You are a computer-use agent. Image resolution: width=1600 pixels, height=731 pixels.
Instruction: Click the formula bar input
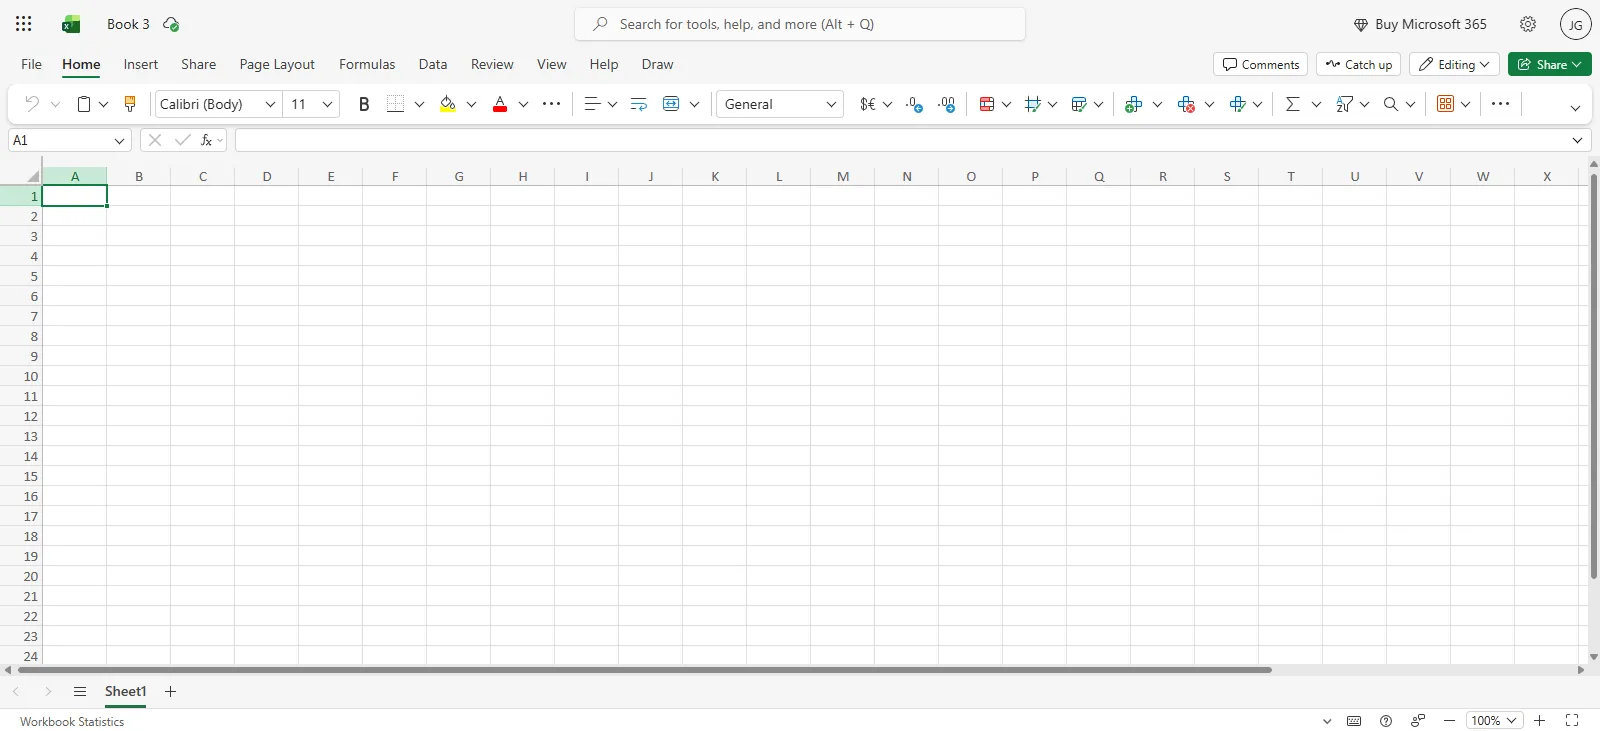pos(902,140)
